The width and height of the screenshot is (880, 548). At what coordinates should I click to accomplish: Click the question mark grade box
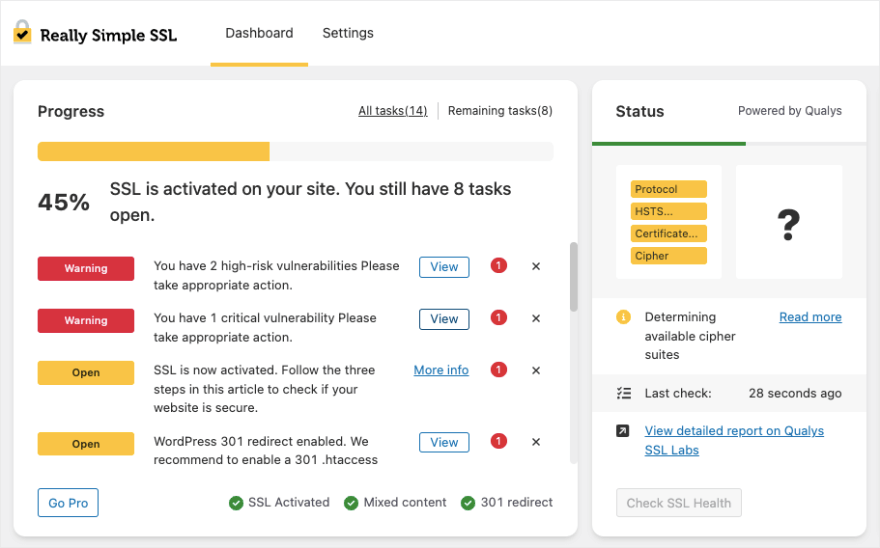789,222
